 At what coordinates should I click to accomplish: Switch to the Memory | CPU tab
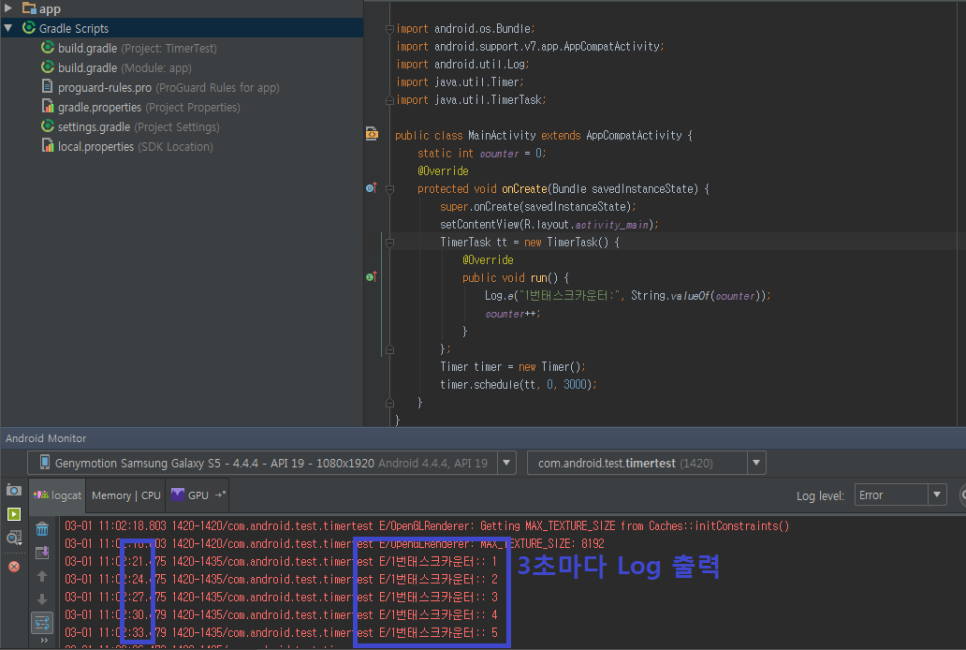(x=126, y=495)
